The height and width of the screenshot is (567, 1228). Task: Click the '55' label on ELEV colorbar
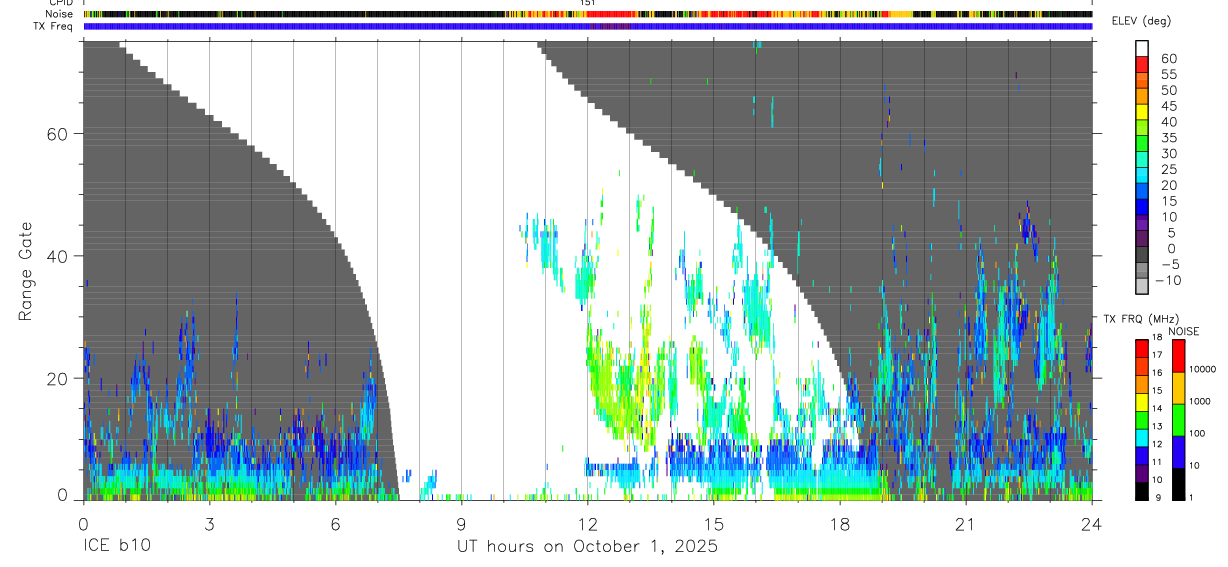(1167, 75)
